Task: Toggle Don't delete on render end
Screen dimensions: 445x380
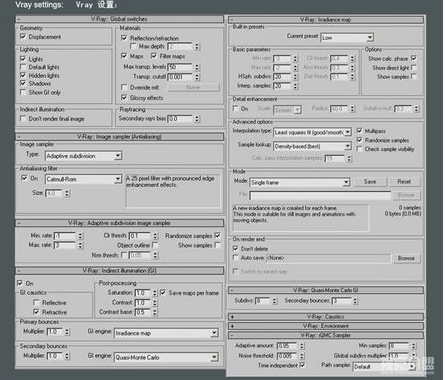Action: coord(236,248)
